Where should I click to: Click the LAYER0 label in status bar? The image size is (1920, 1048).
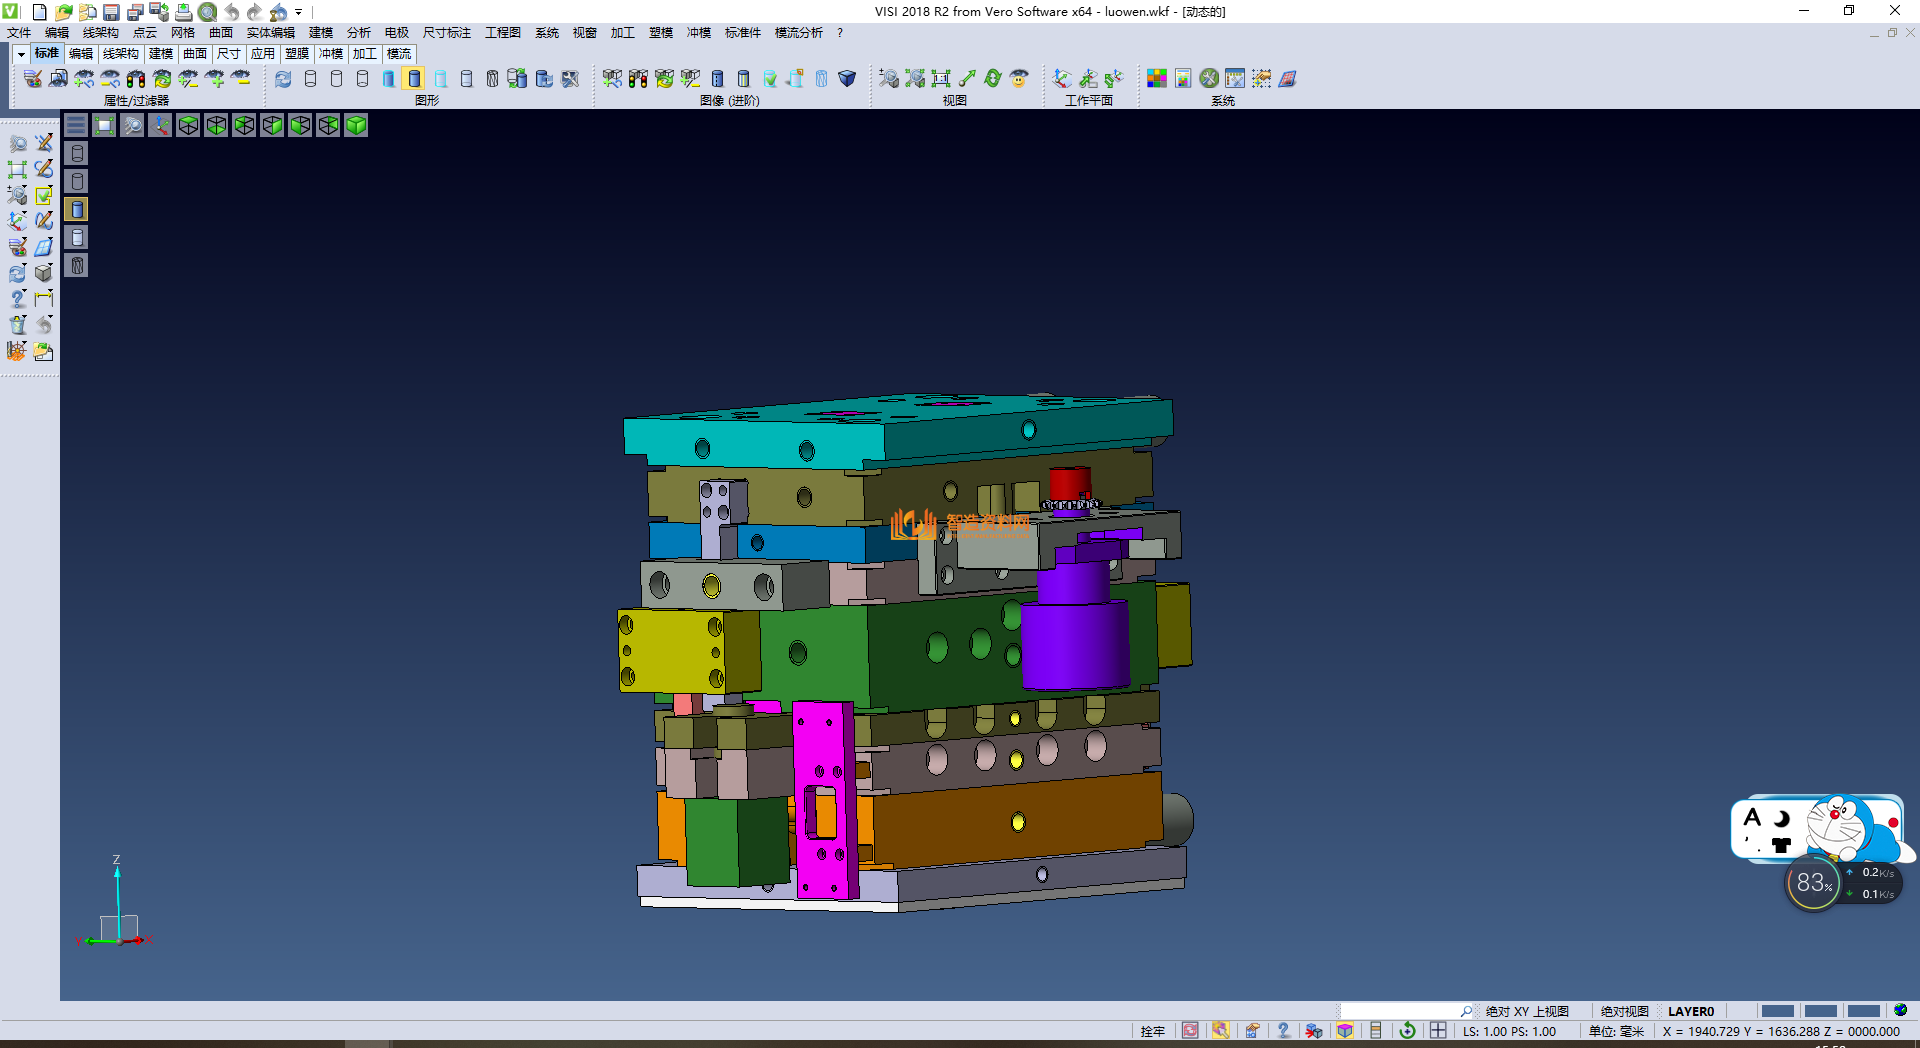tap(1690, 1011)
